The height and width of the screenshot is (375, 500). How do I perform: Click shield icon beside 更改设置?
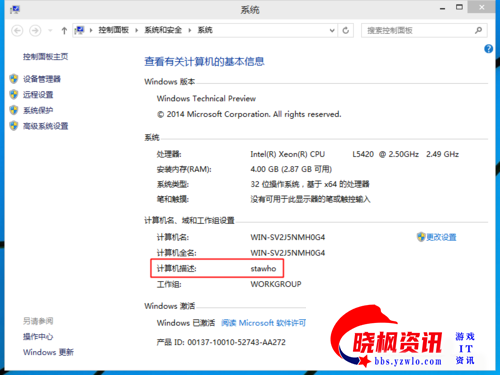coord(421,237)
